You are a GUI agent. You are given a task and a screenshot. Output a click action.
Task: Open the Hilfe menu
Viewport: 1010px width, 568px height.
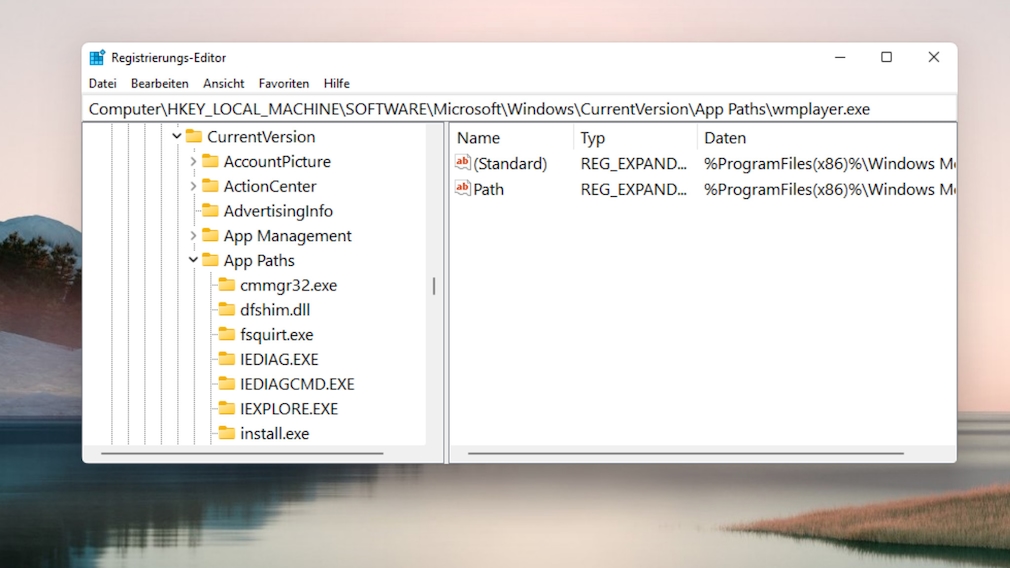click(336, 83)
